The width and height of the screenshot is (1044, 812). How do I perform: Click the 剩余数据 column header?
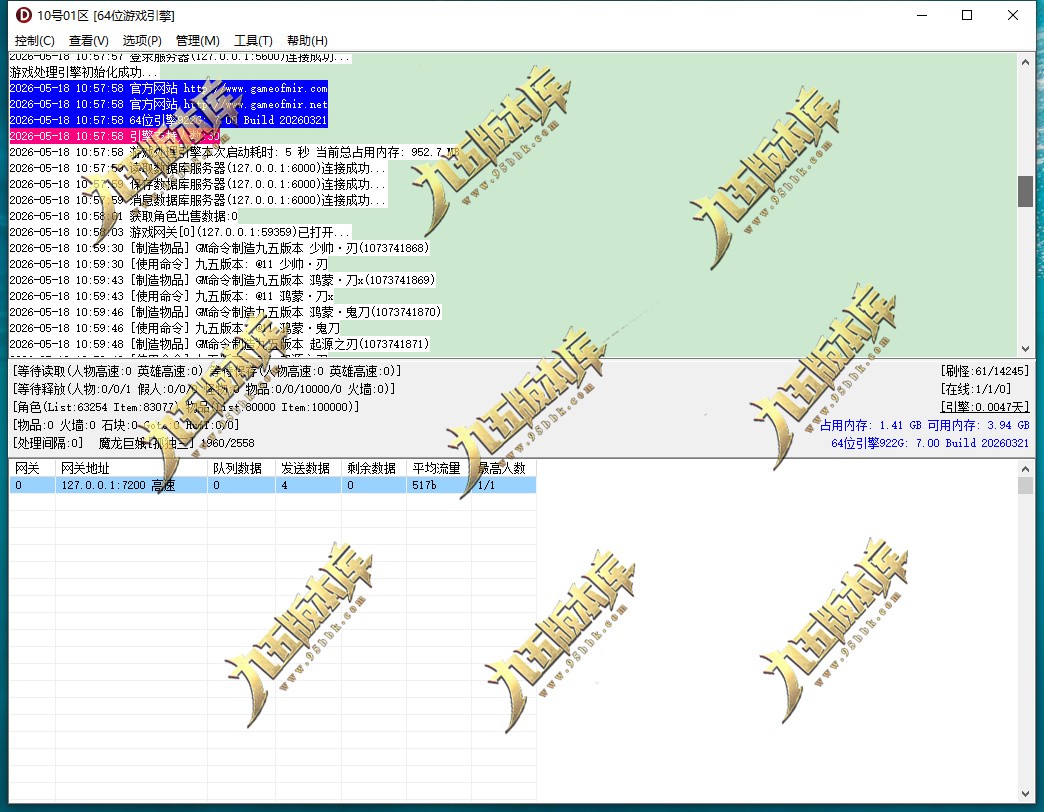coord(374,469)
